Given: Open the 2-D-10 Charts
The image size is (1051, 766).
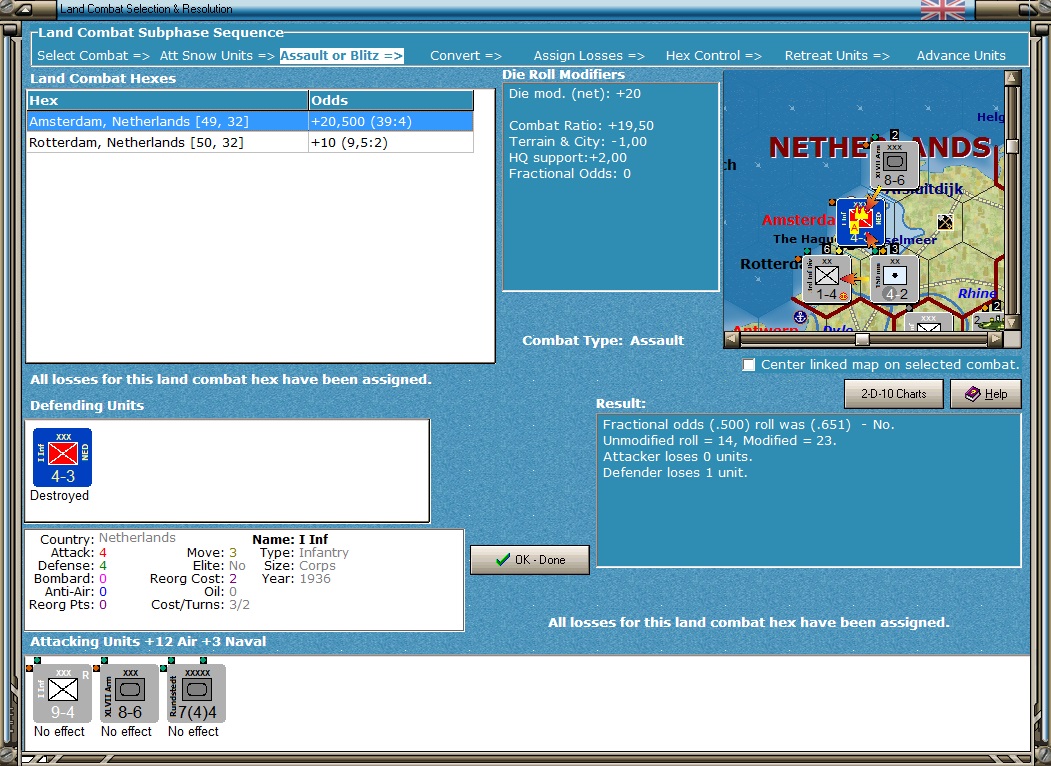Looking at the screenshot, I should (x=893, y=394).
